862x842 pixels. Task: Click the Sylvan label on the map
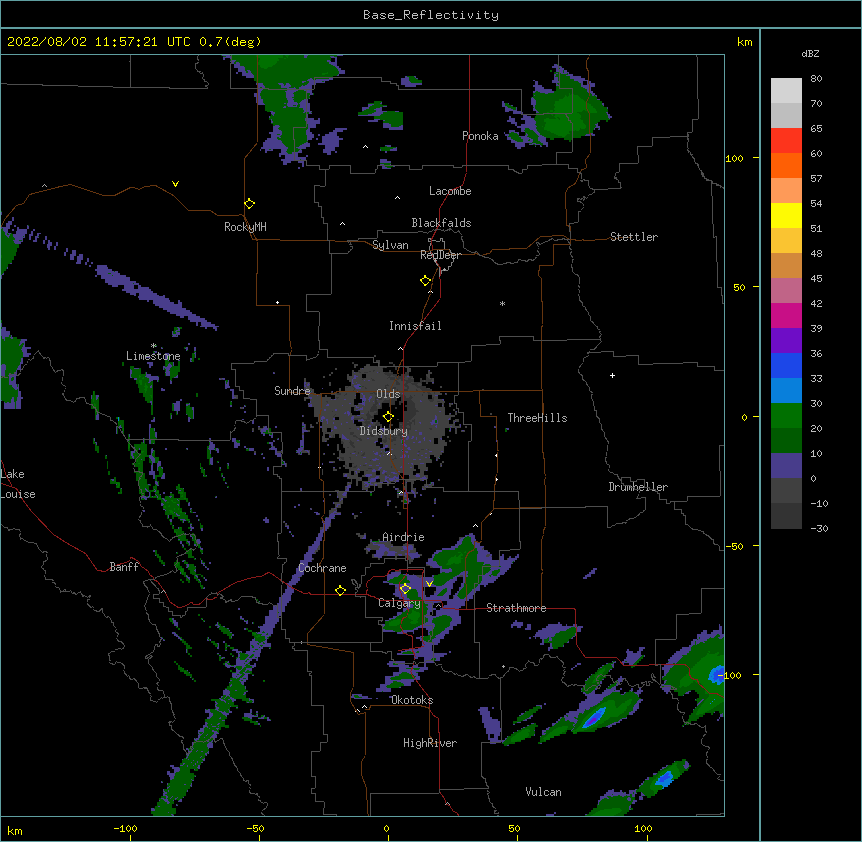click(390, 245)
